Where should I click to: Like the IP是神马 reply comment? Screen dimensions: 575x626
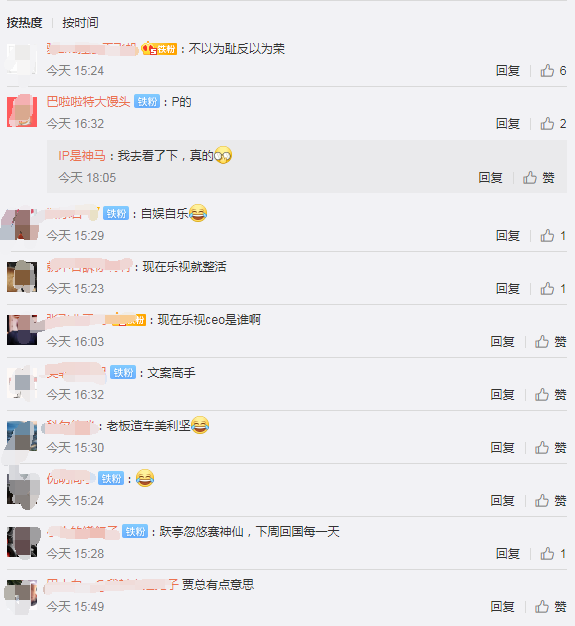(x=539, y=178)
